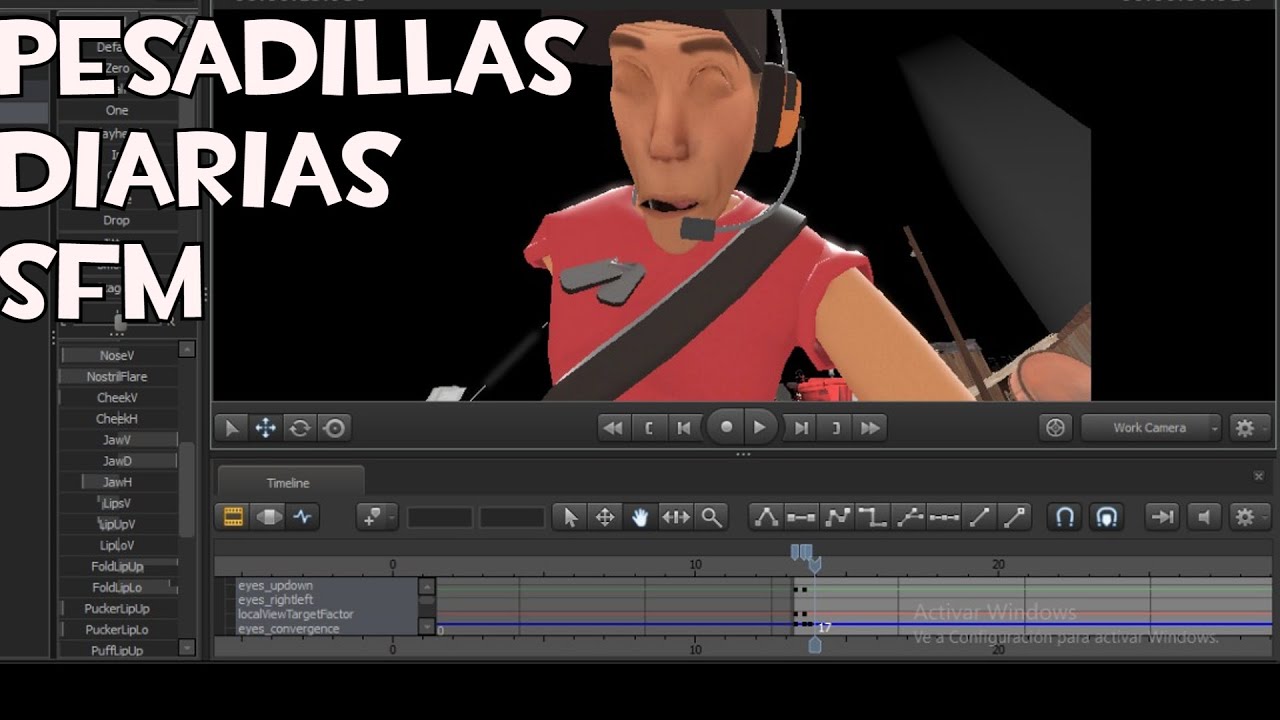Click the slider list up arrow
This screenshot has width=1280, height=720.
coord(187,349)
